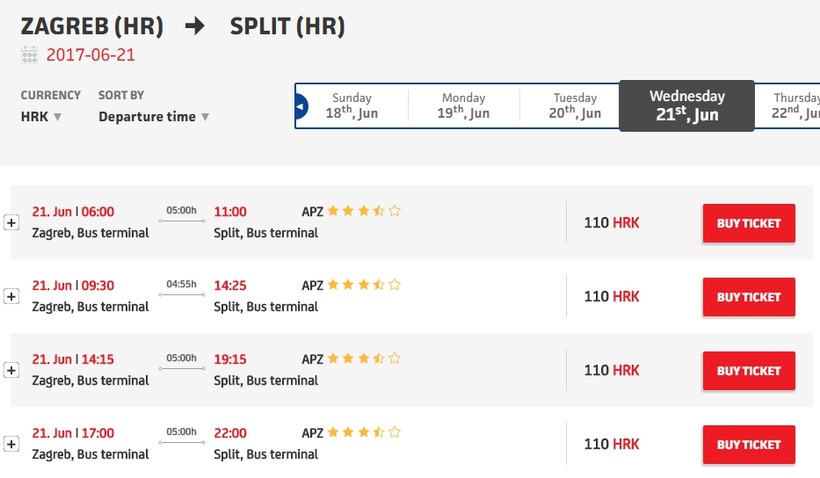Click star rating of the 17:00 departure
Screen dimensions: 820x478
(364, 432)
